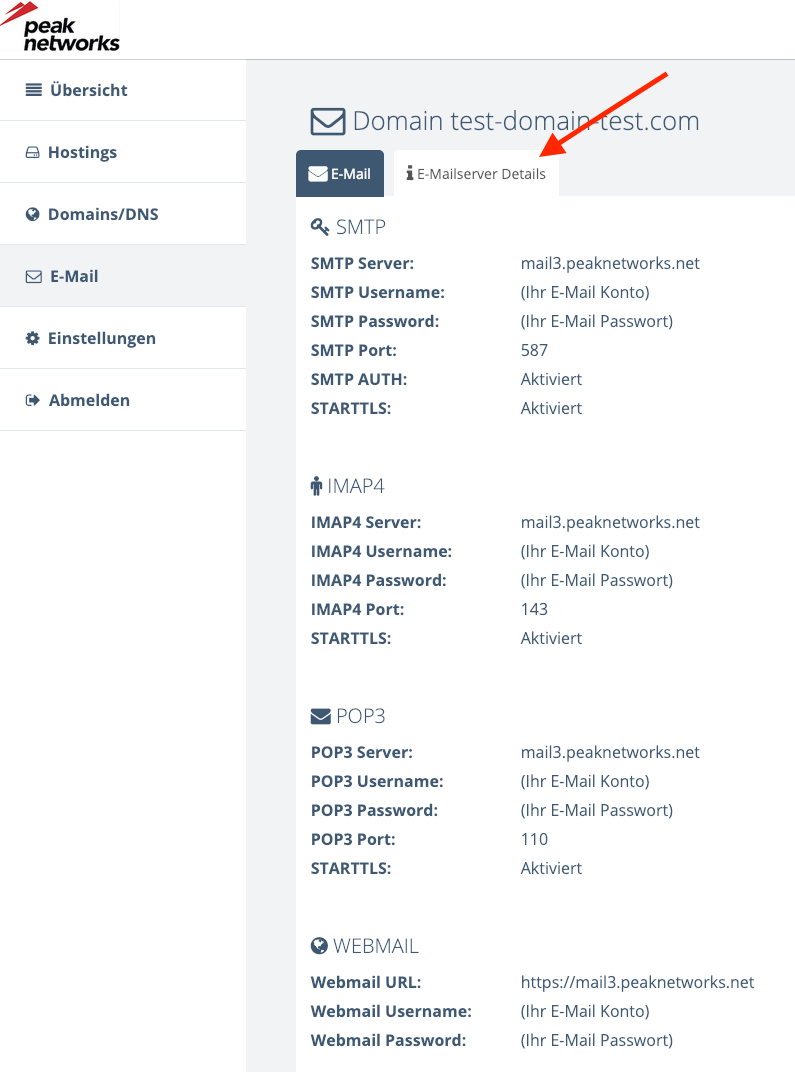Click the envelope icon beside the domain title
This screenshot has height=1072, width=795.
(x=325, y=120)
